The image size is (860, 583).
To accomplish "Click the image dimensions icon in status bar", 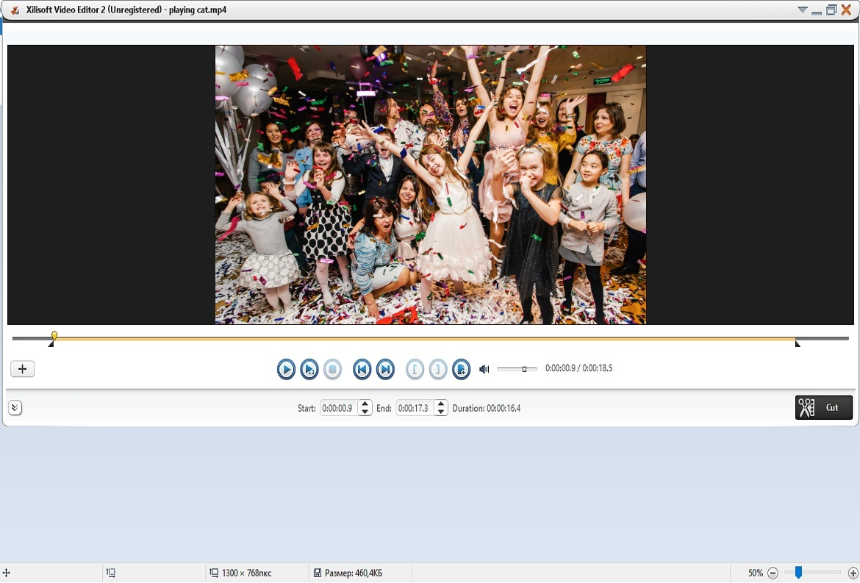I will [214, 573].
